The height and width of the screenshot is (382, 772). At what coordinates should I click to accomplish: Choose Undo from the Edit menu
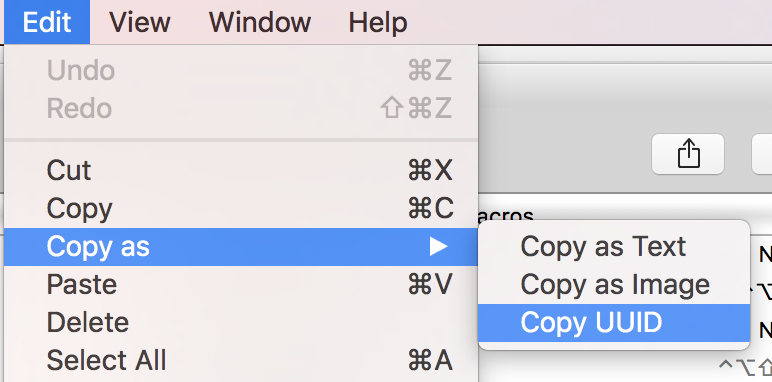(x=241, y=70)
